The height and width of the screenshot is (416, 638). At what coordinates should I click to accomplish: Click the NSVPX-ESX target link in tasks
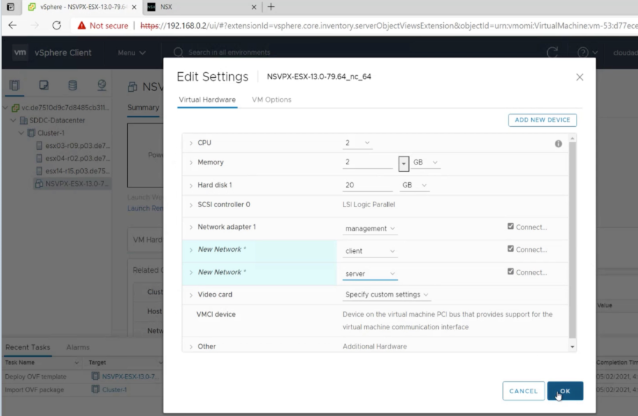pos(129,377)
